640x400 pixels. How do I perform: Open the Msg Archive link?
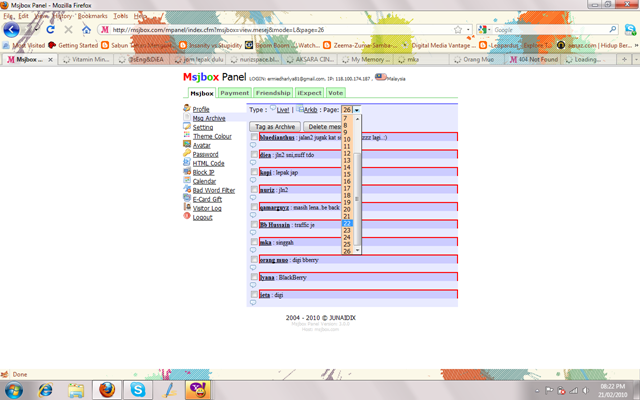click(x=209, y=118)
